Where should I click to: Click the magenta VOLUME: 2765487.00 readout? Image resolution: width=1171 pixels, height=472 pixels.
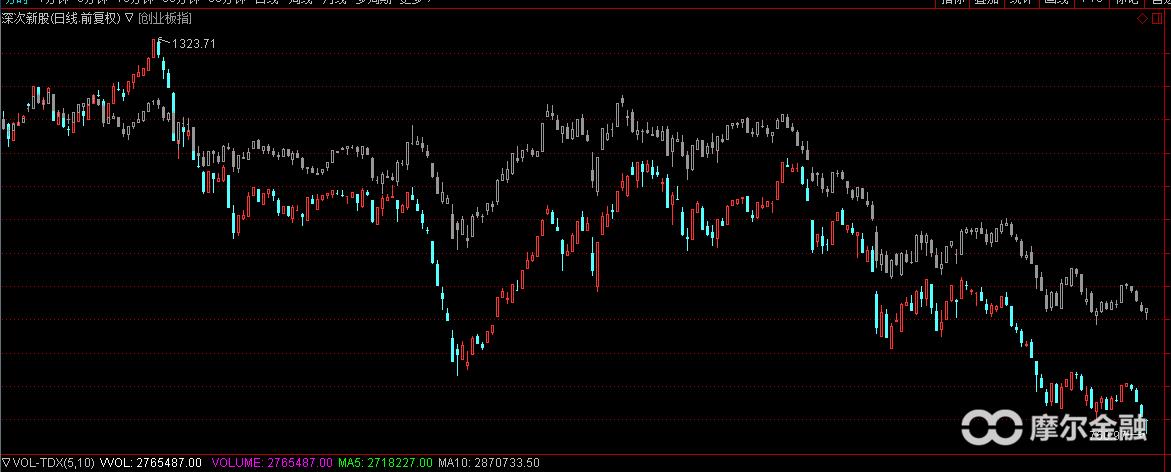tap(273, 463)
